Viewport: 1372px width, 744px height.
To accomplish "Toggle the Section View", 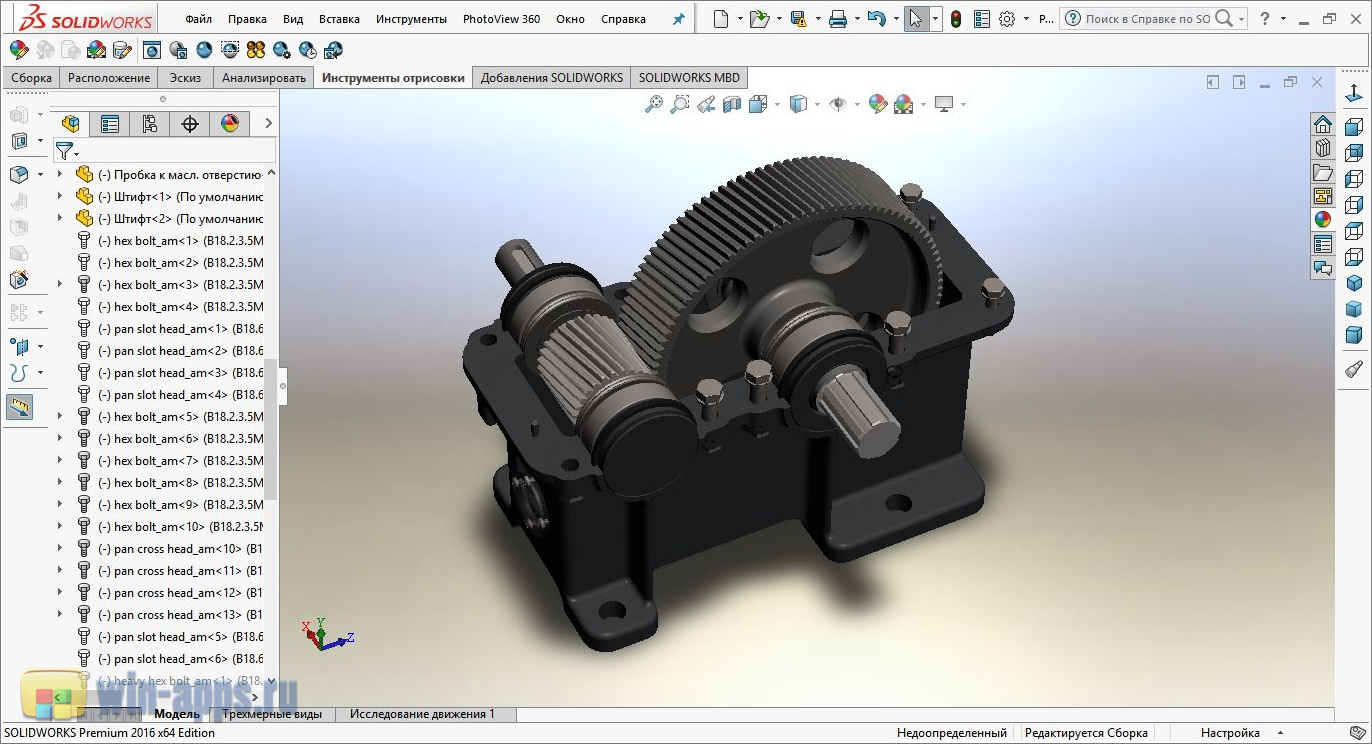I will click(x=732, y=103).
